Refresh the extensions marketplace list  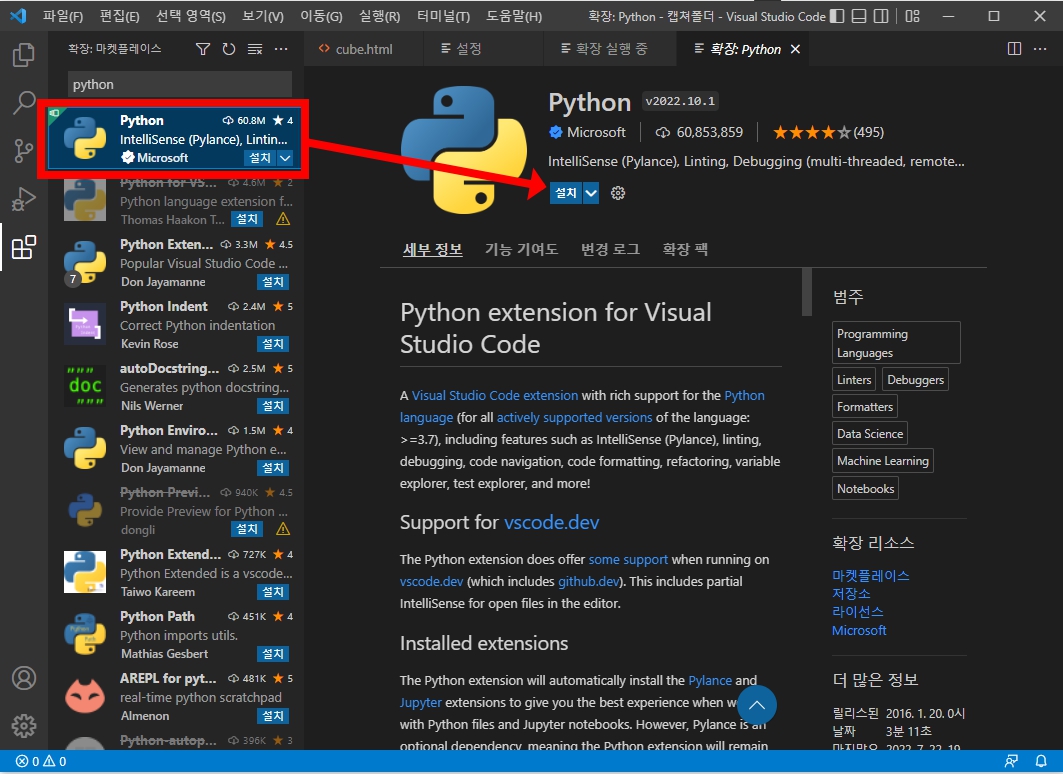[228, 49]
